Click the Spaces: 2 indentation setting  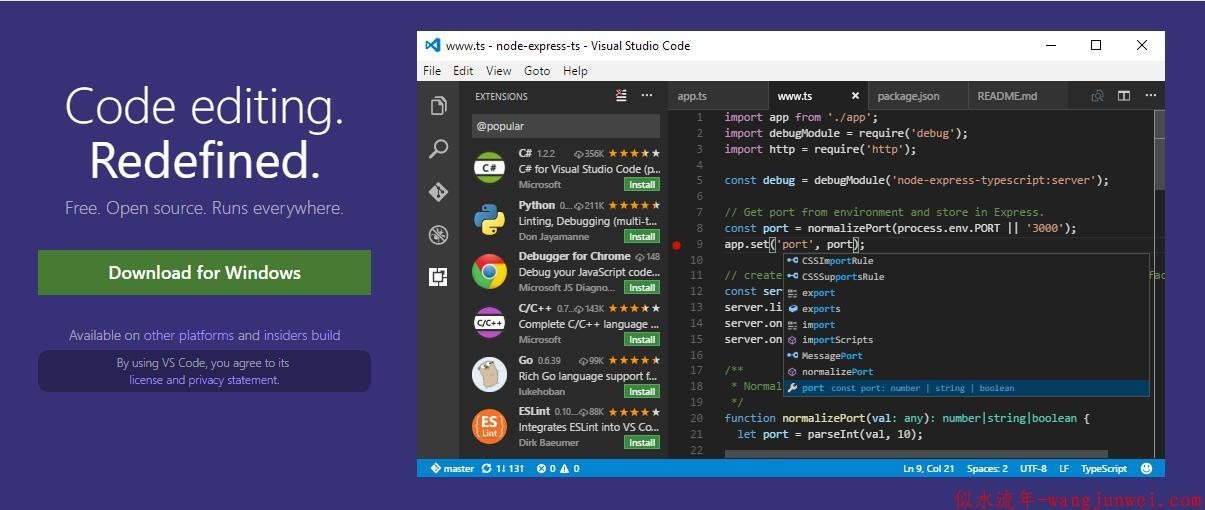[987, 468]
